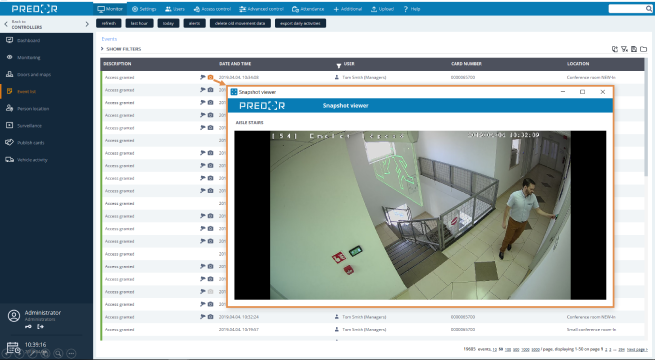Click the camera image in Snapshot viewer
655x360 pixels.
tap(420, 215)
